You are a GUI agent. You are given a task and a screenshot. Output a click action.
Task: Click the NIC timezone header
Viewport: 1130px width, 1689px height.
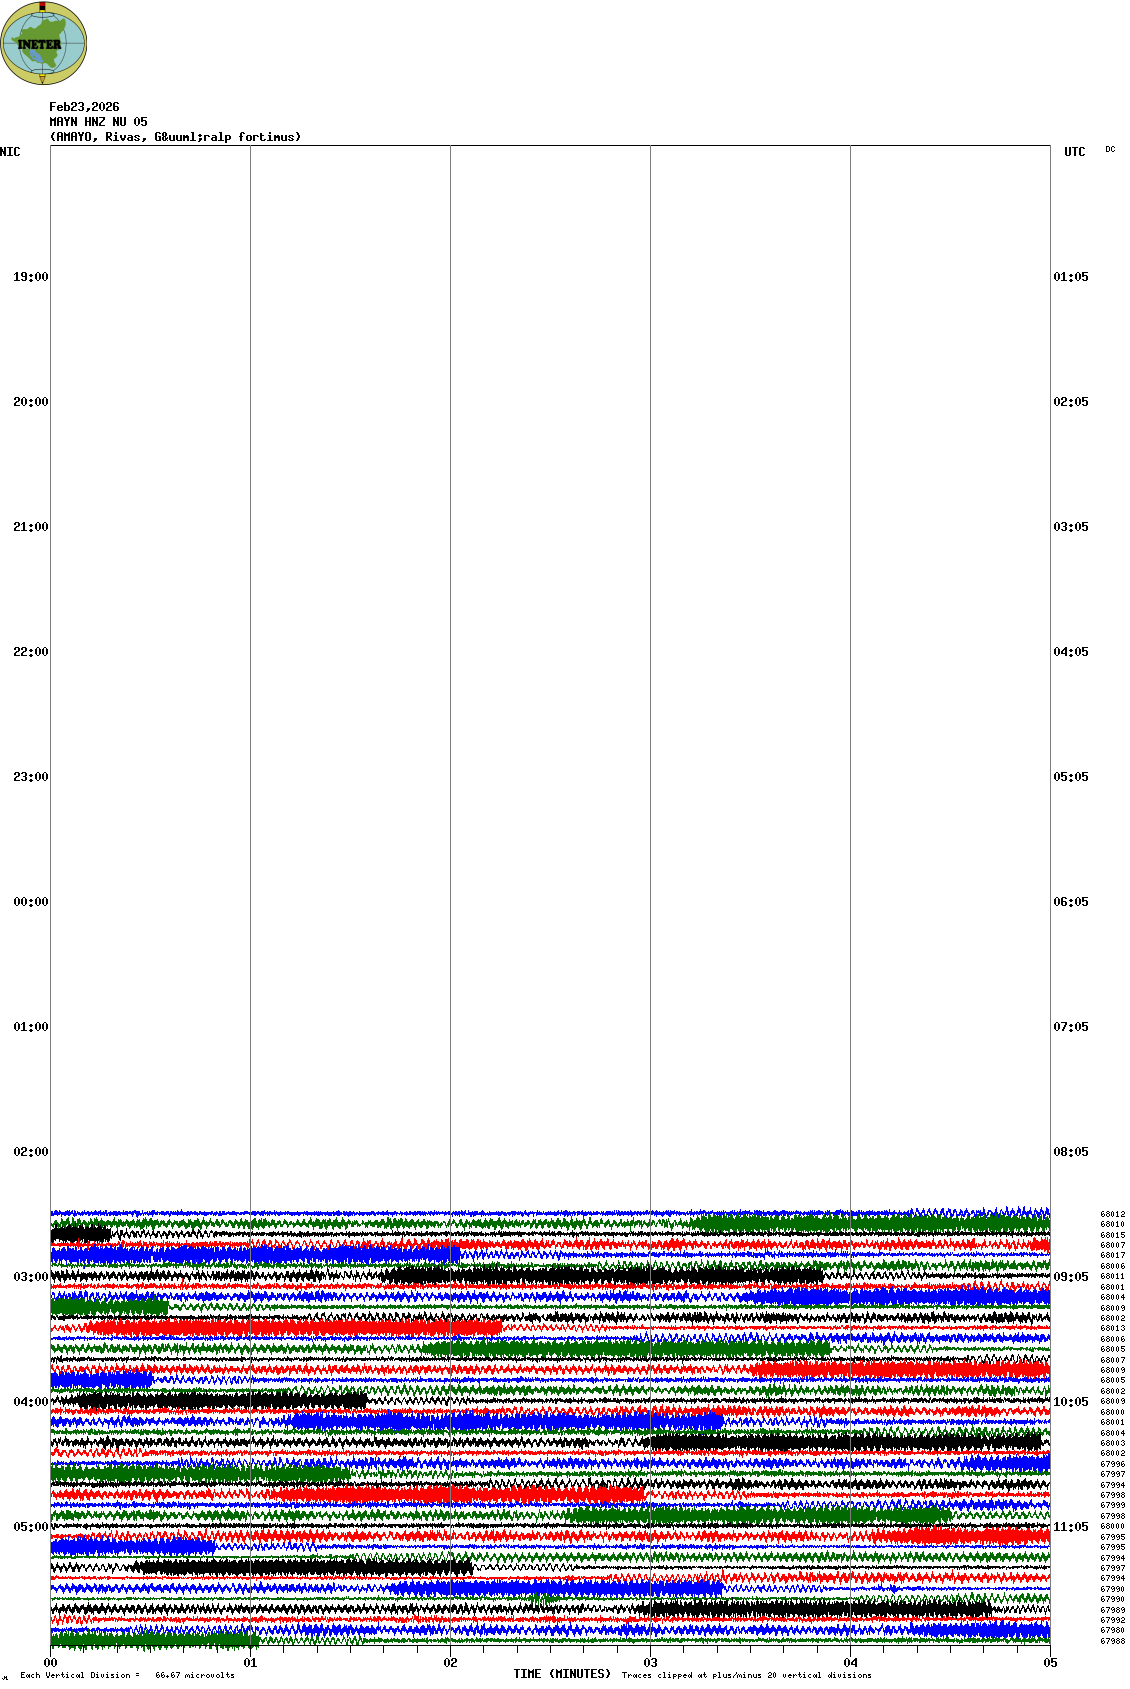10,152
